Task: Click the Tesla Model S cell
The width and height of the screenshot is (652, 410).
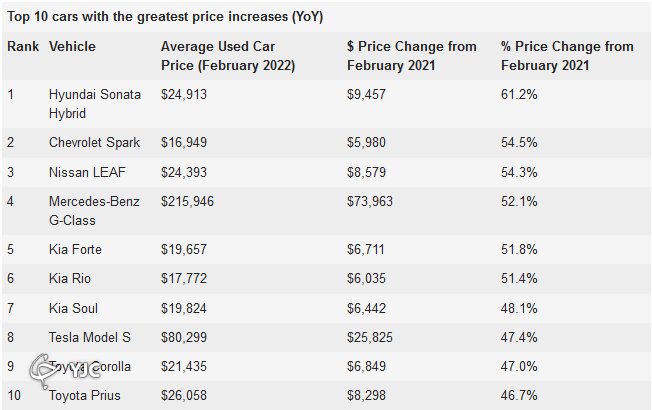Action: pos(91,338)
